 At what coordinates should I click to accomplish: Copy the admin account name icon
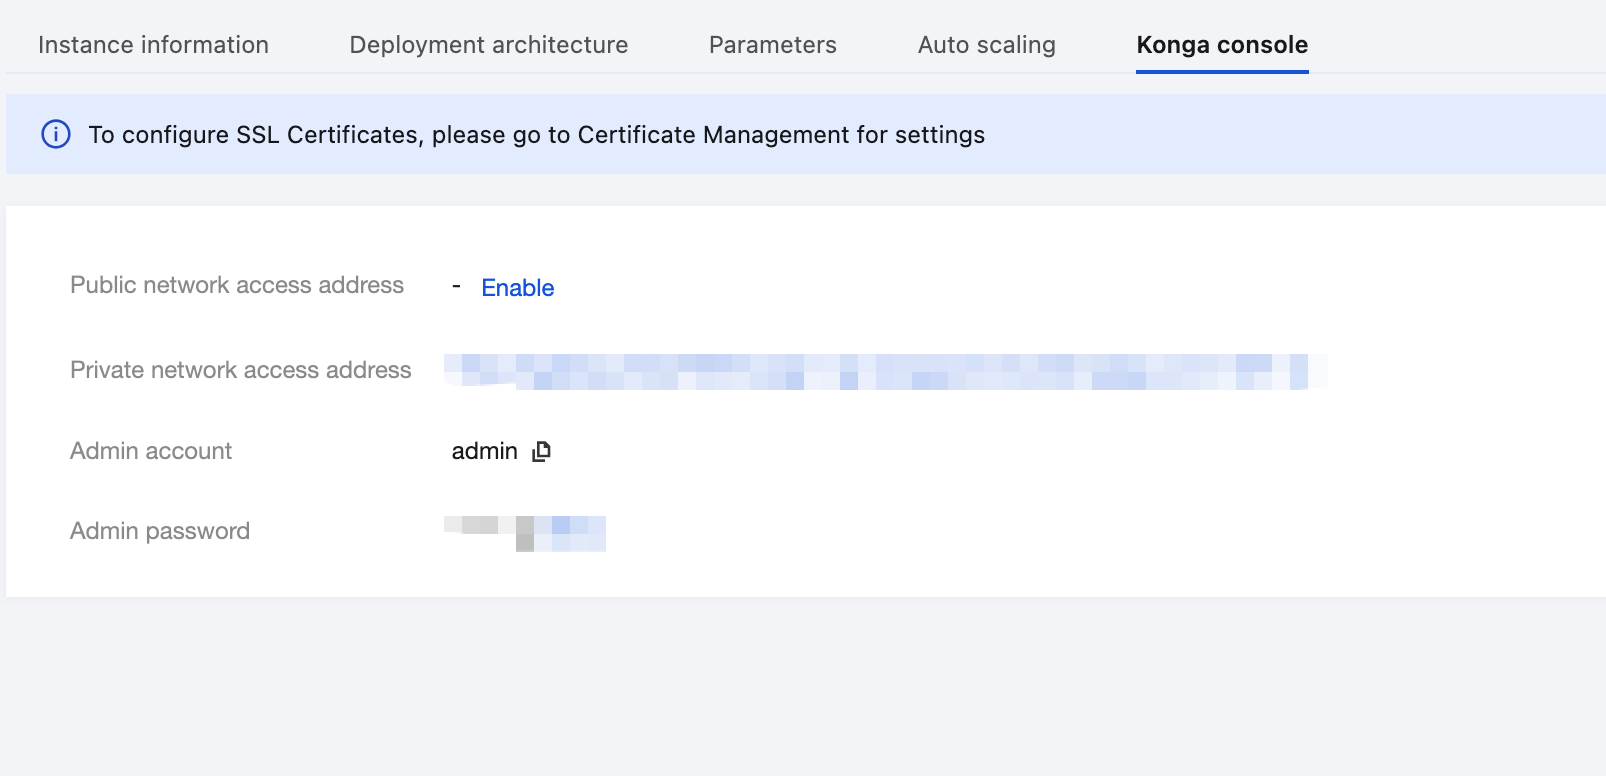541,451
